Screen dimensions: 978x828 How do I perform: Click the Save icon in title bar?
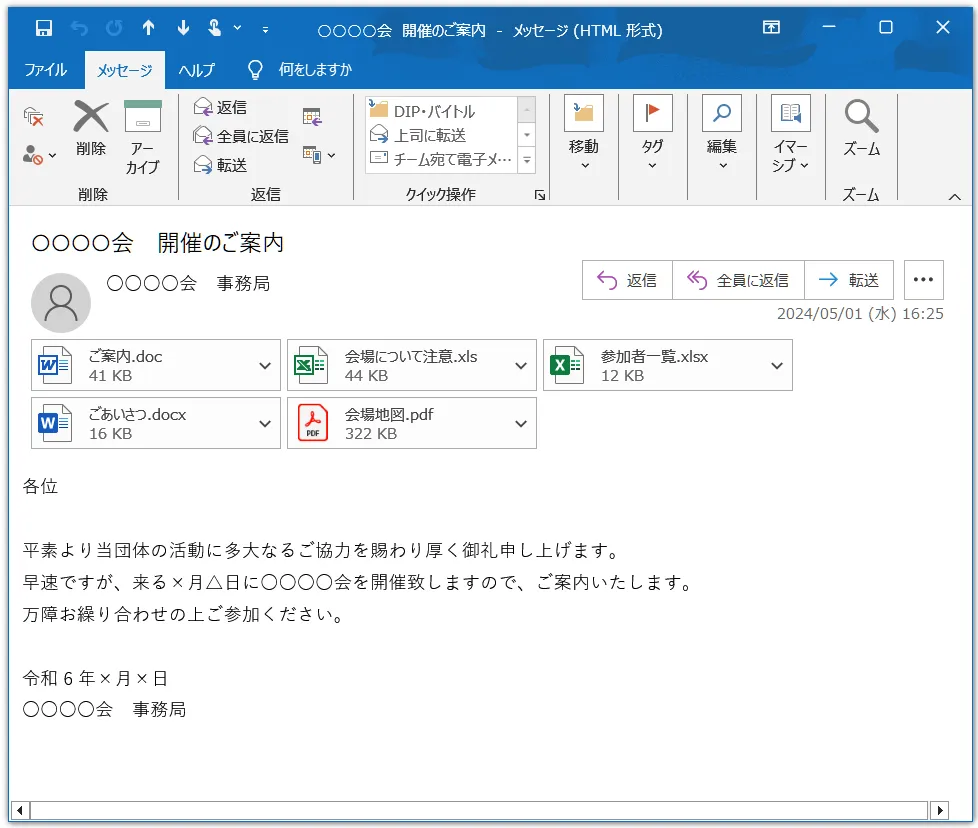click(43, 28)
